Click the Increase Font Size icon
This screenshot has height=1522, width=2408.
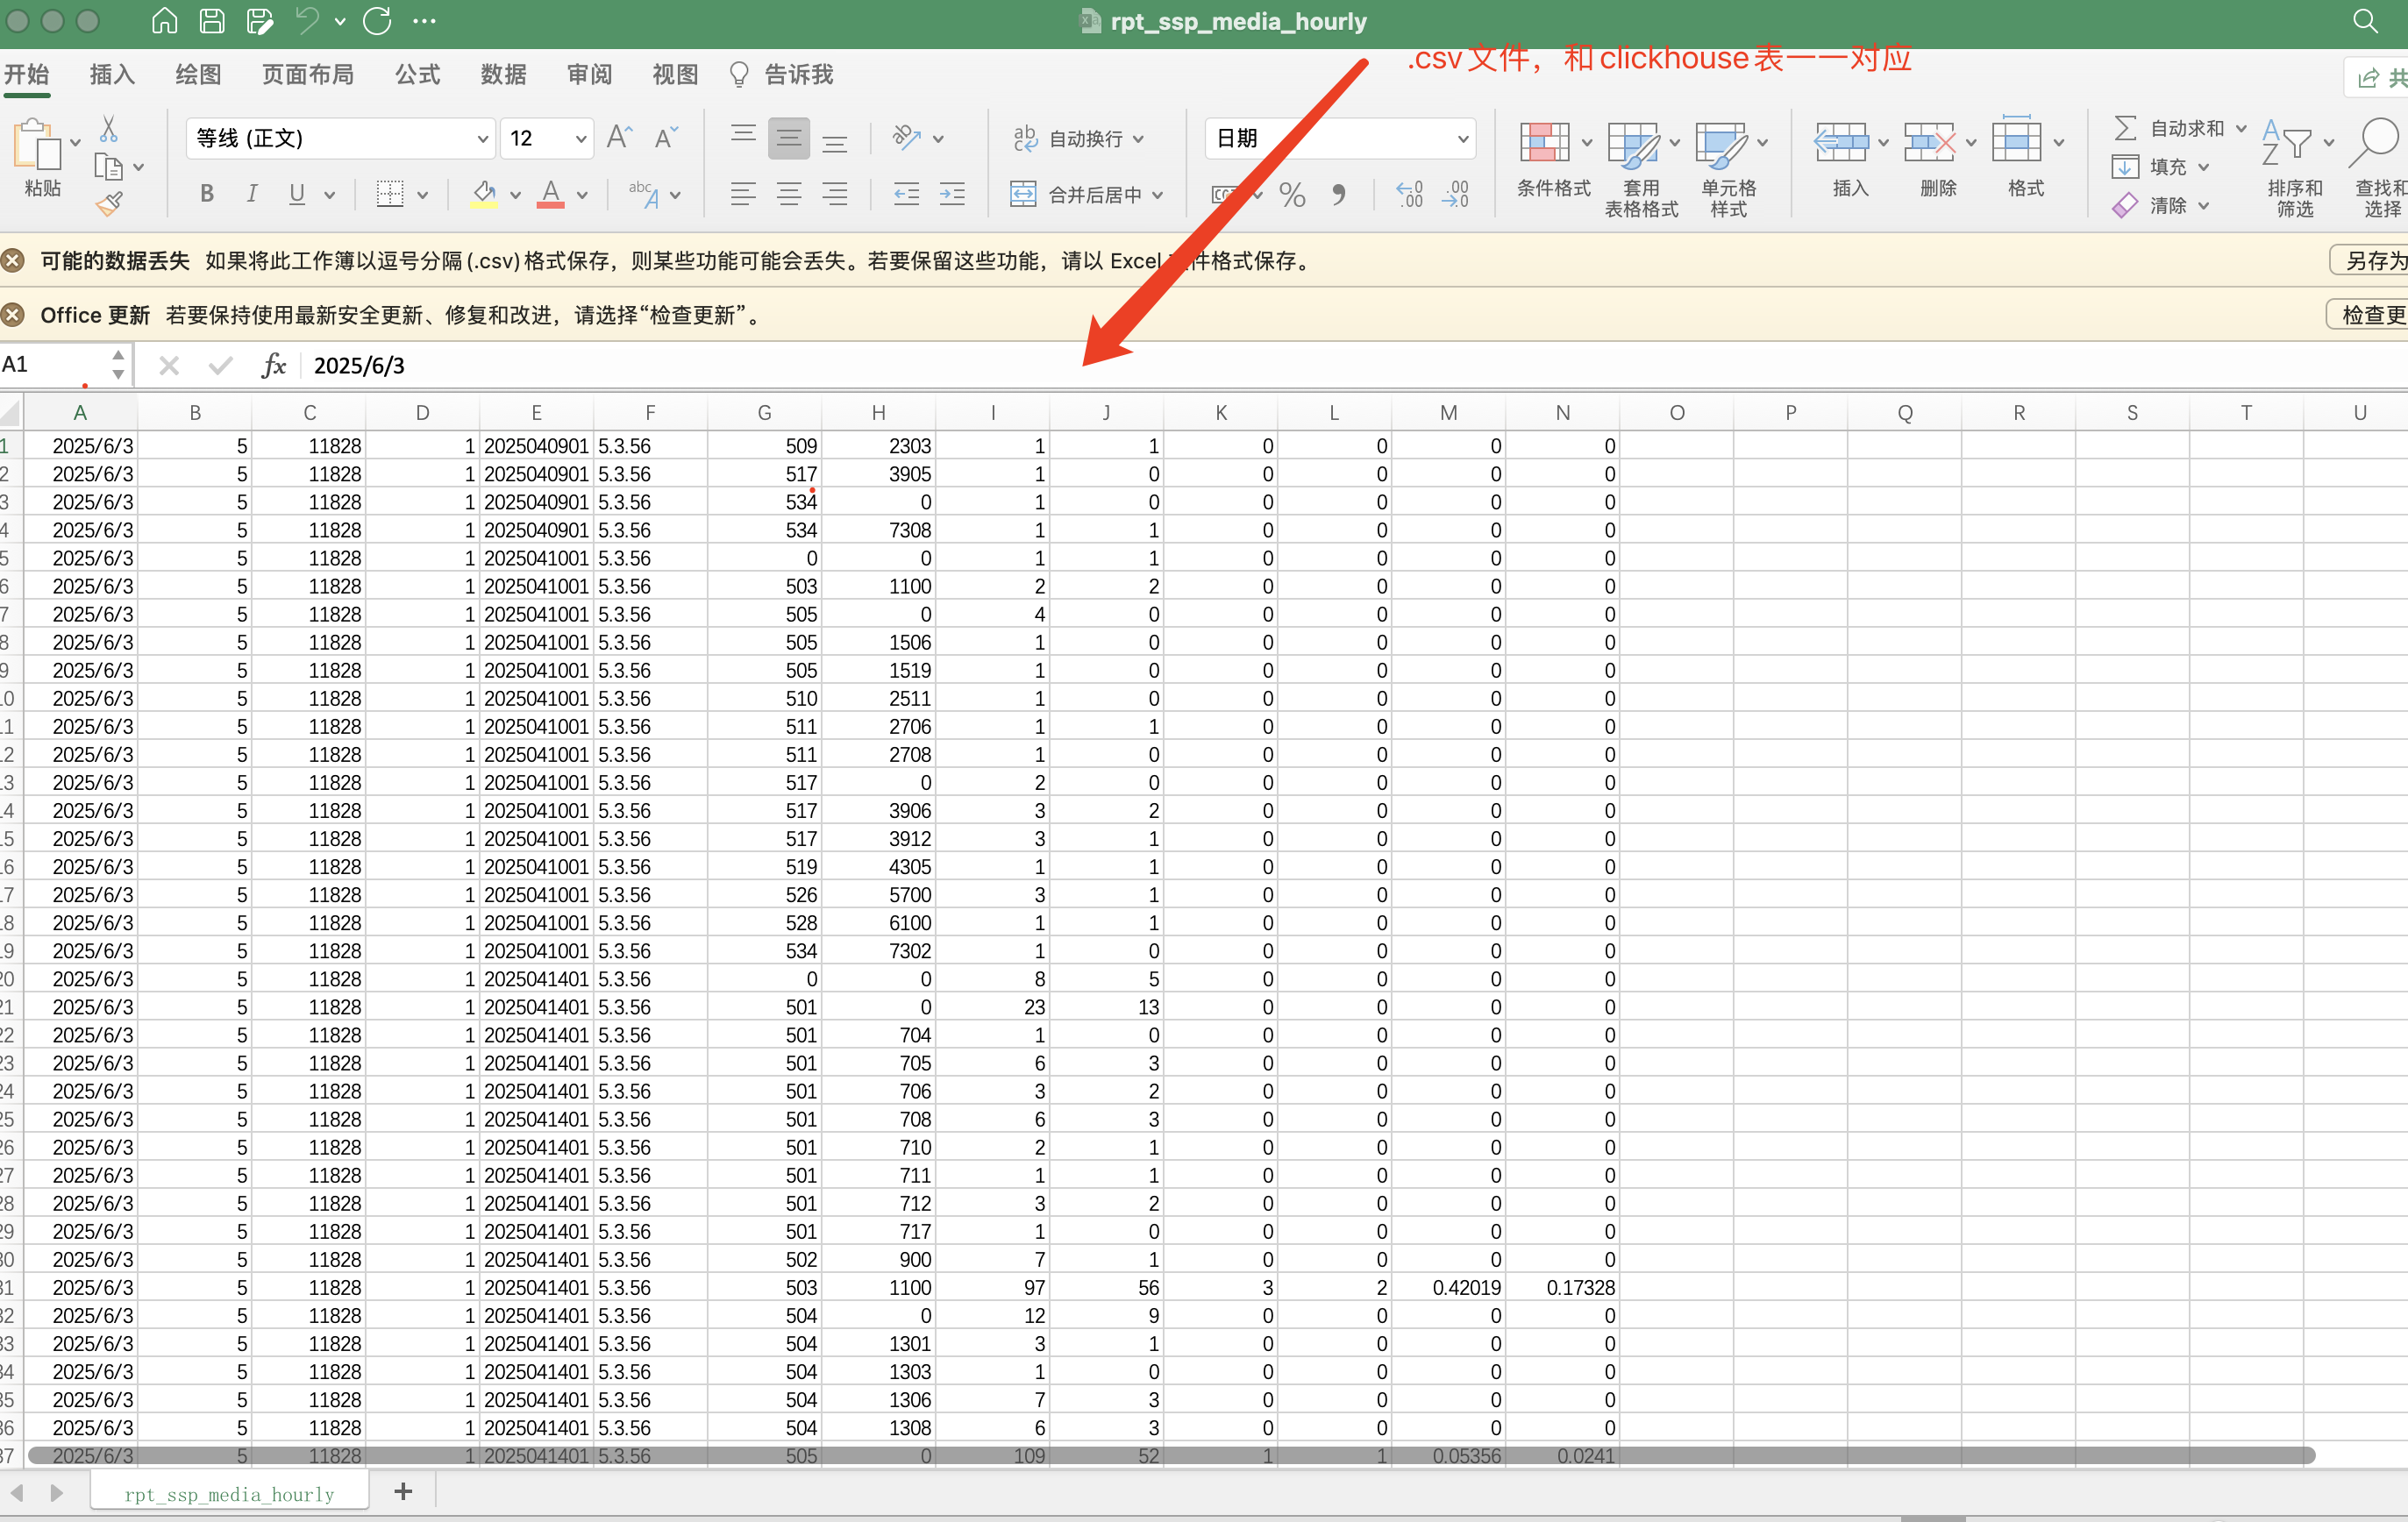(620, 138)
